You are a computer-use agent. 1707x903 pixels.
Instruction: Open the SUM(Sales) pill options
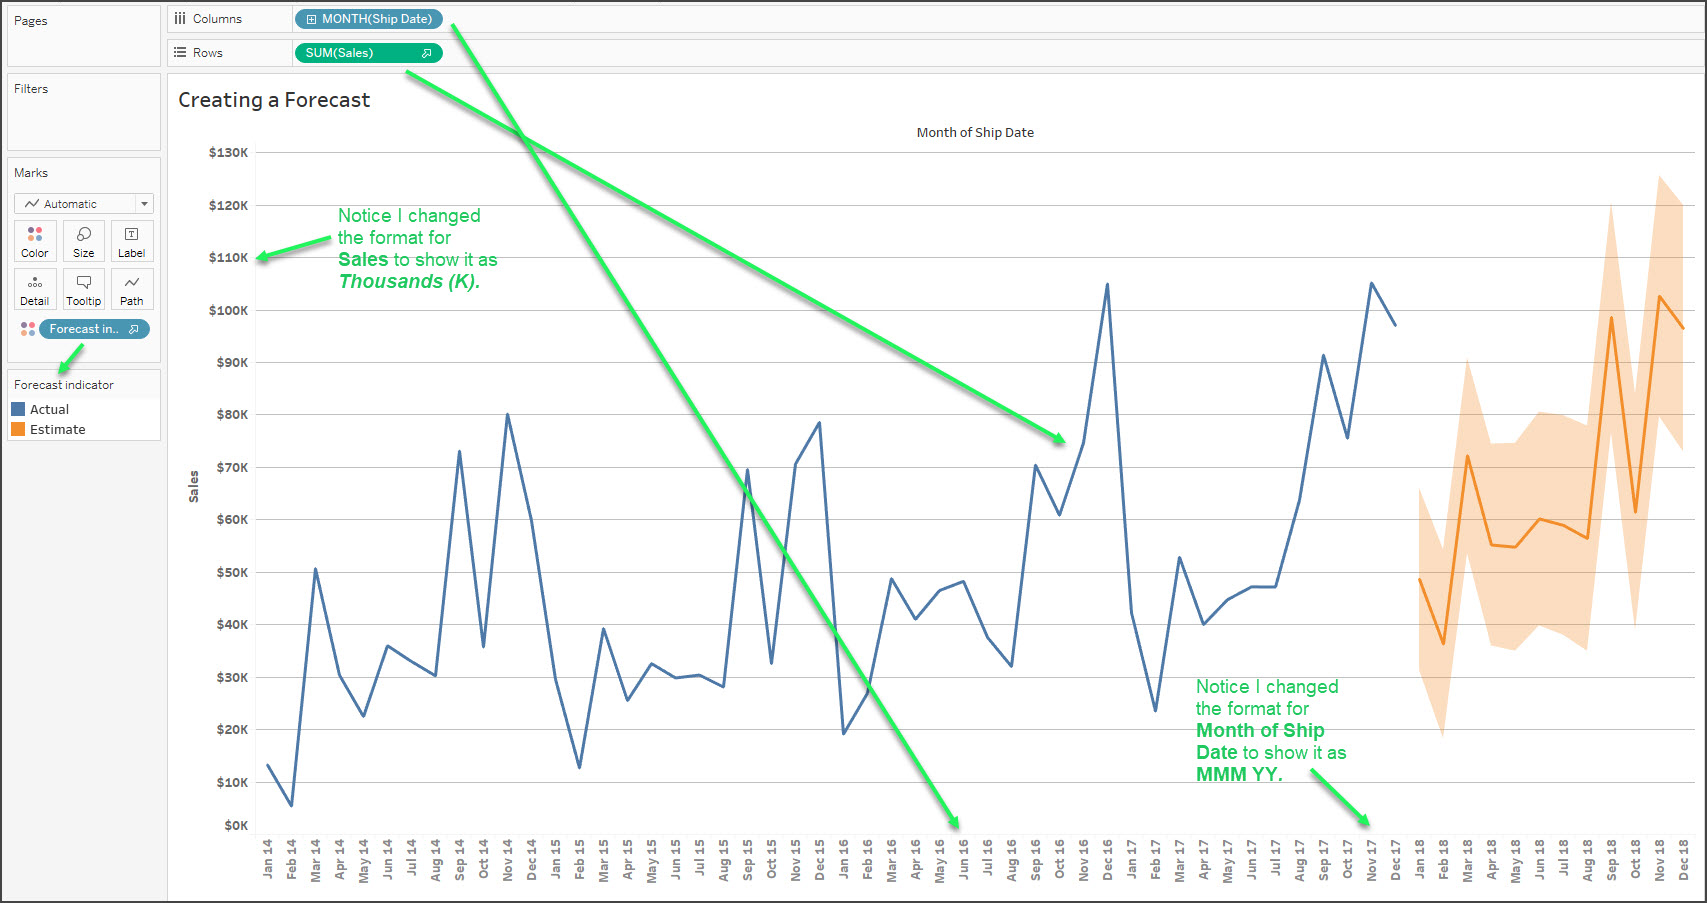[x=428, y=53]
